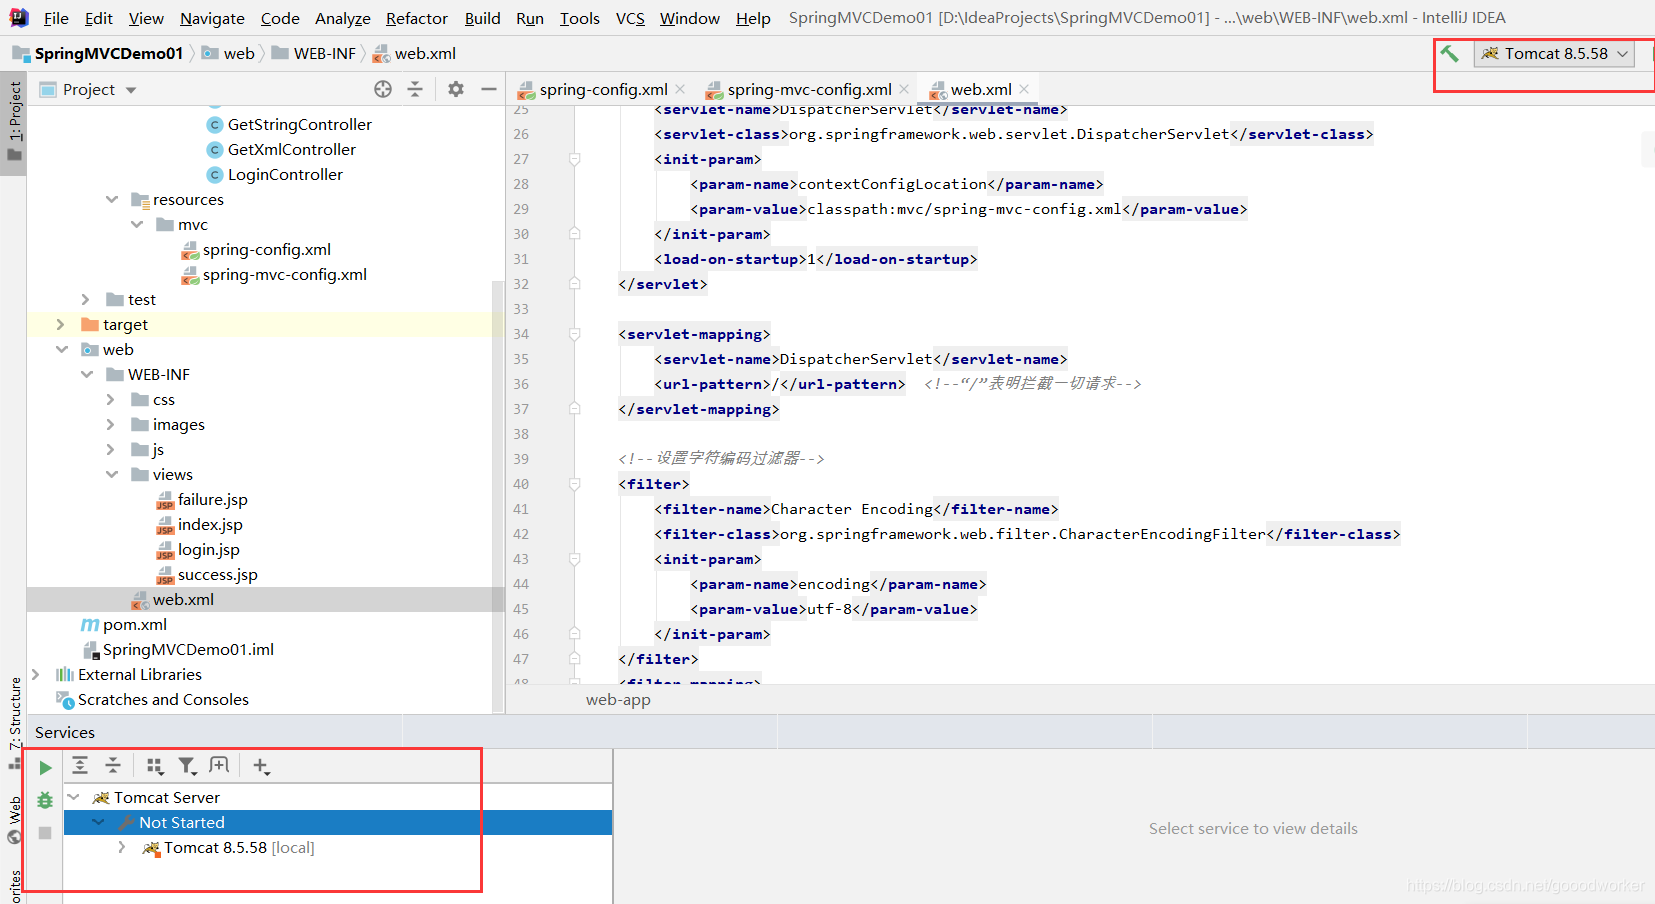The image size is (1655, 904).
Task: Open the Refactor menu
Action: pos(417,18)
